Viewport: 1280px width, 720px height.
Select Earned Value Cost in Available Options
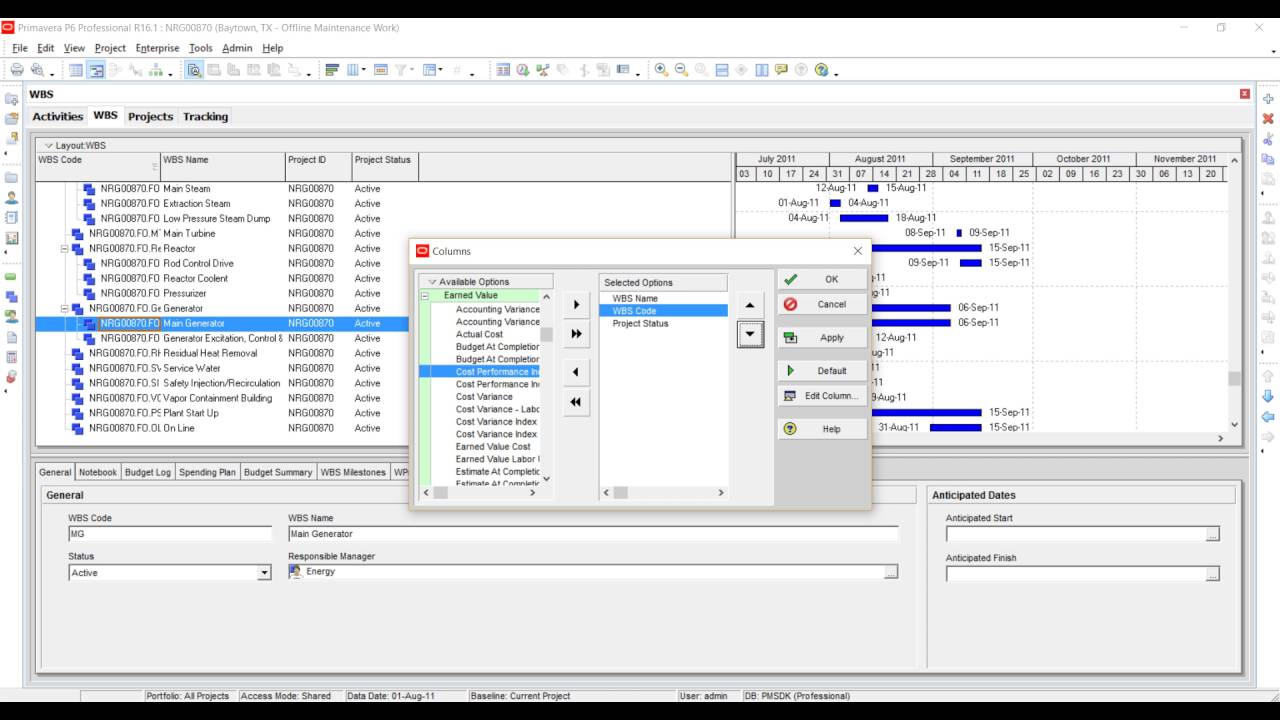coord(493,447)
